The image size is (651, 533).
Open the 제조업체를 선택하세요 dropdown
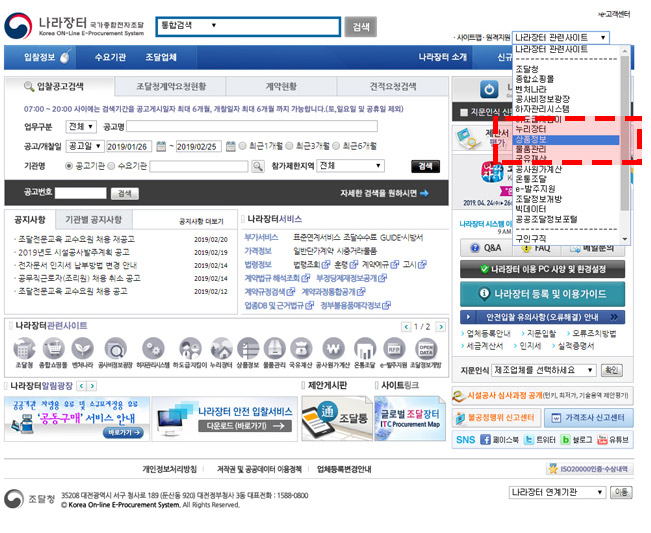(x=543, y=370)
